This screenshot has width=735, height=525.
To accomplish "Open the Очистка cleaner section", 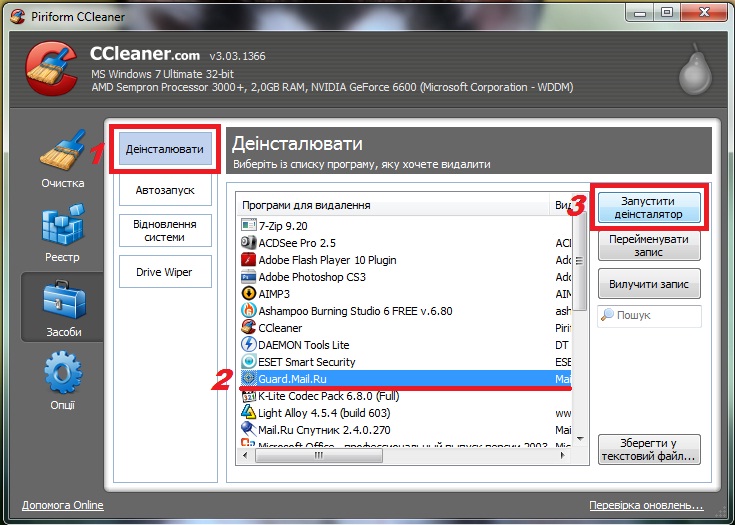I will pos(63,159).
